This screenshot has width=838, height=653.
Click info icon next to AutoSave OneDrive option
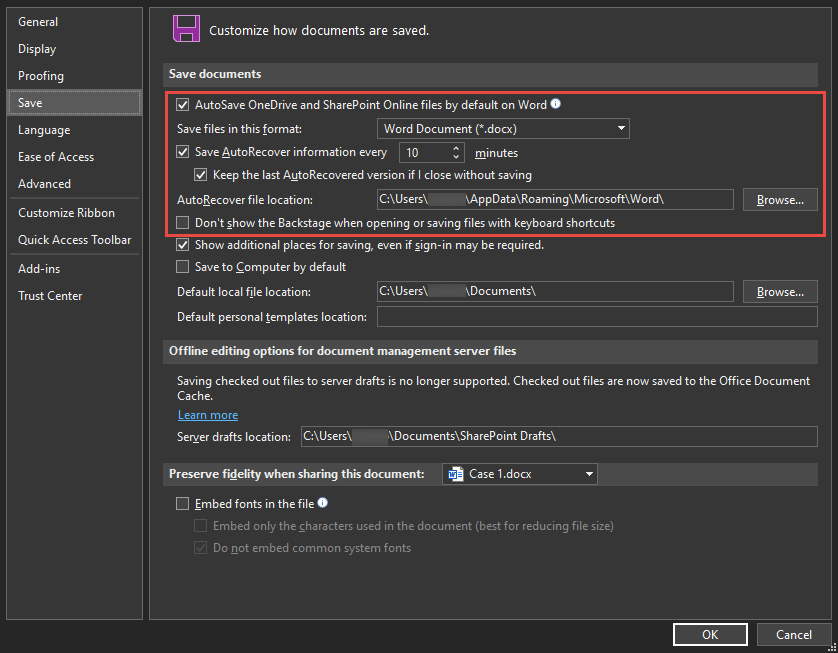click(x=556, y=104)
